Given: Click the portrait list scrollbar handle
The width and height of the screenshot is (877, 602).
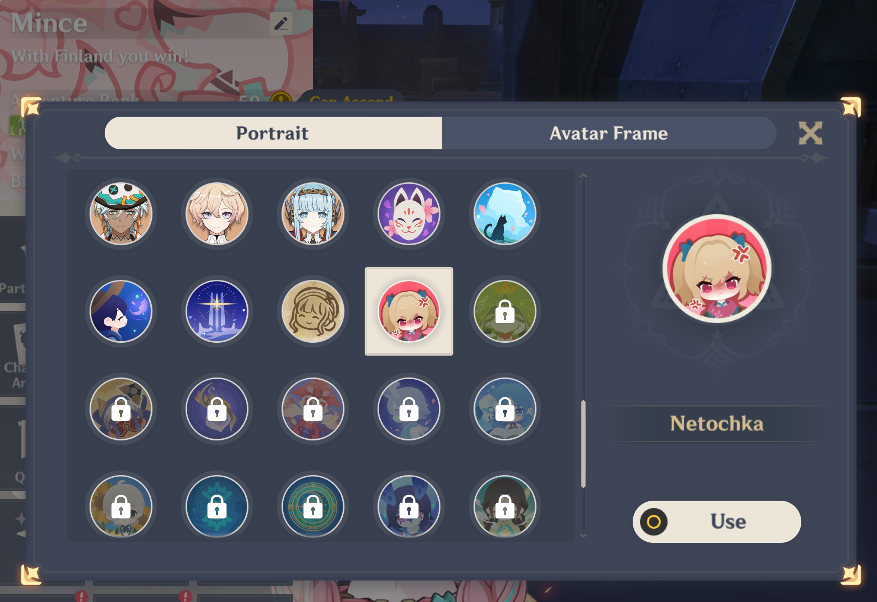Looking at the screenshot, I should point(583,444).
